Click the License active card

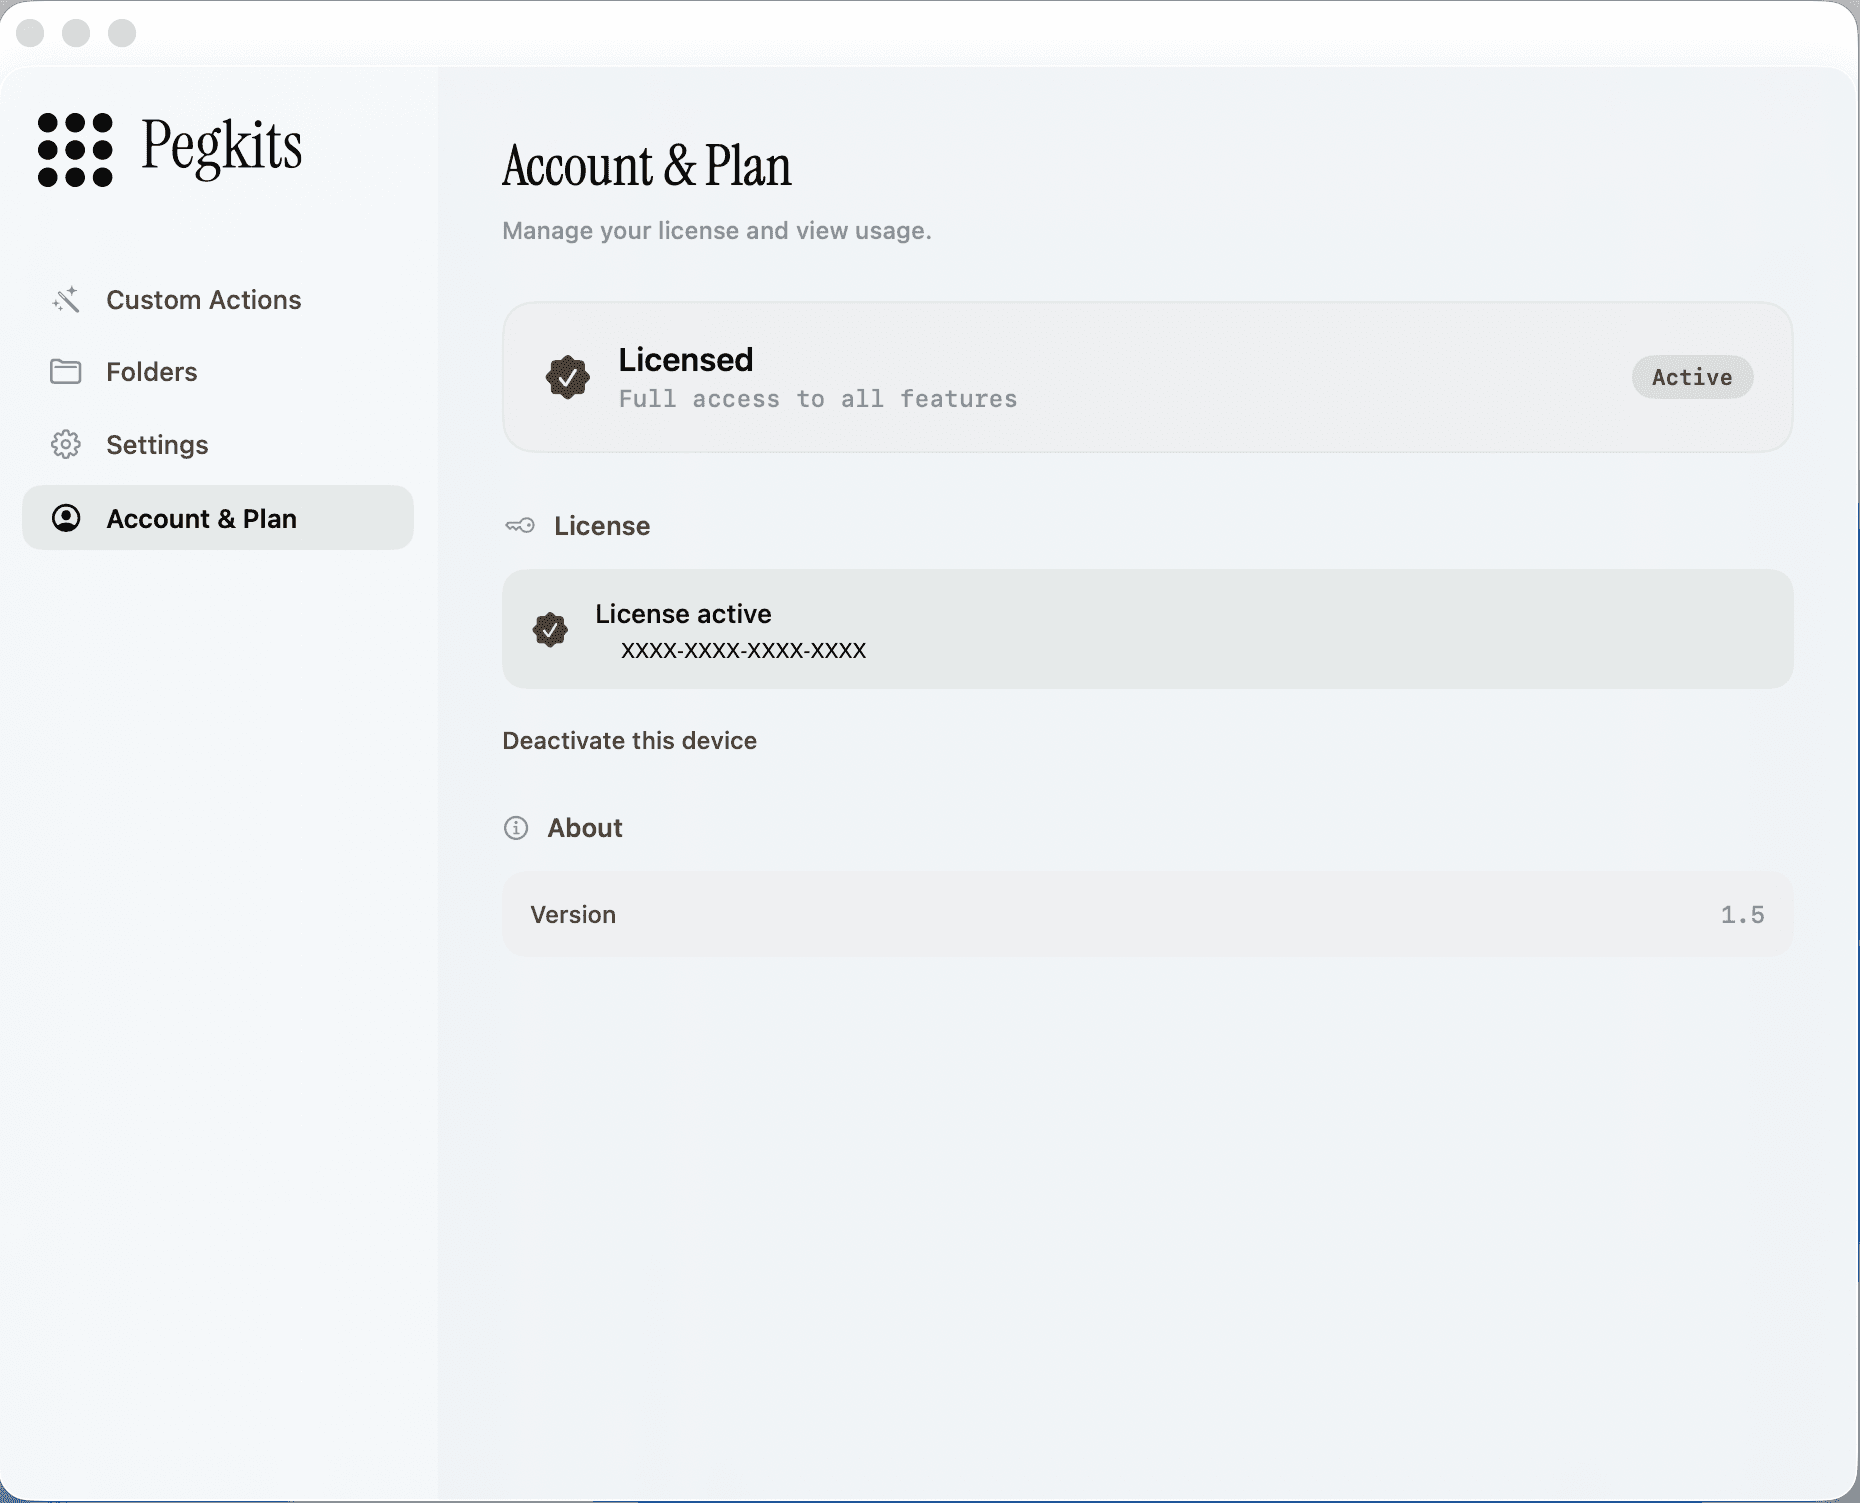tap(1148, 629)
